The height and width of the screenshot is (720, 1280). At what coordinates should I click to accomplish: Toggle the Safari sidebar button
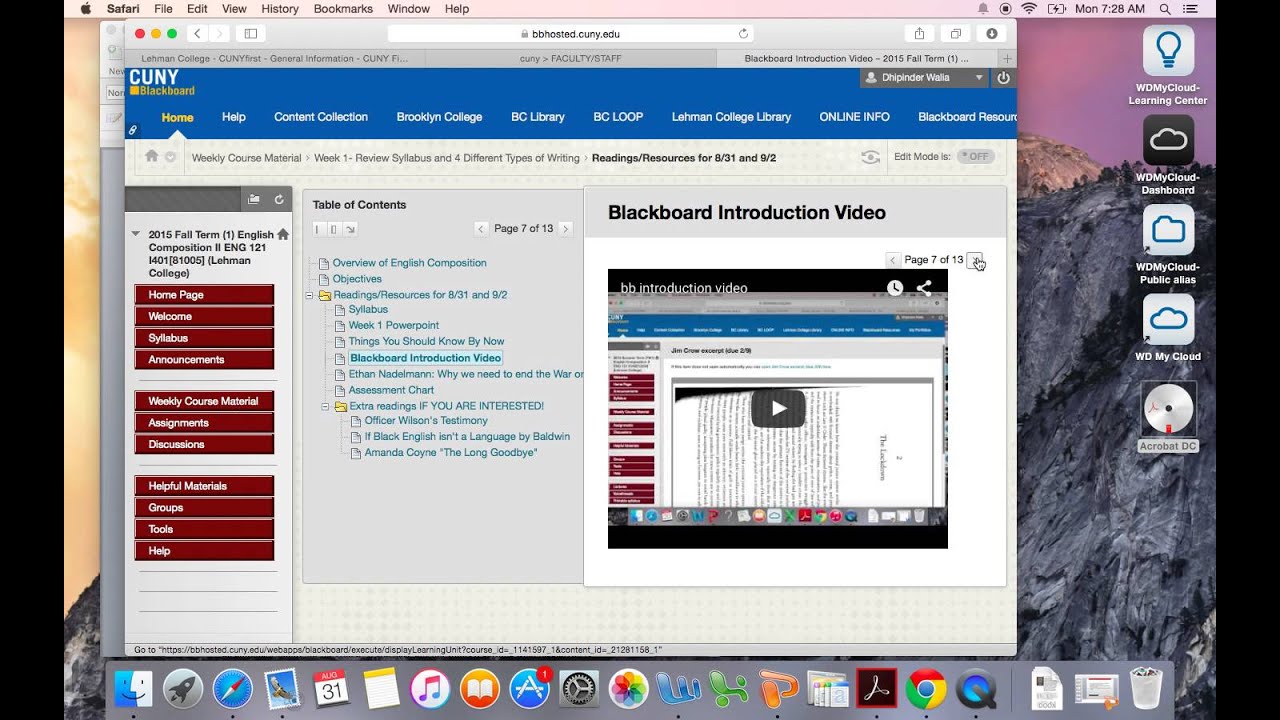(250, 33)
